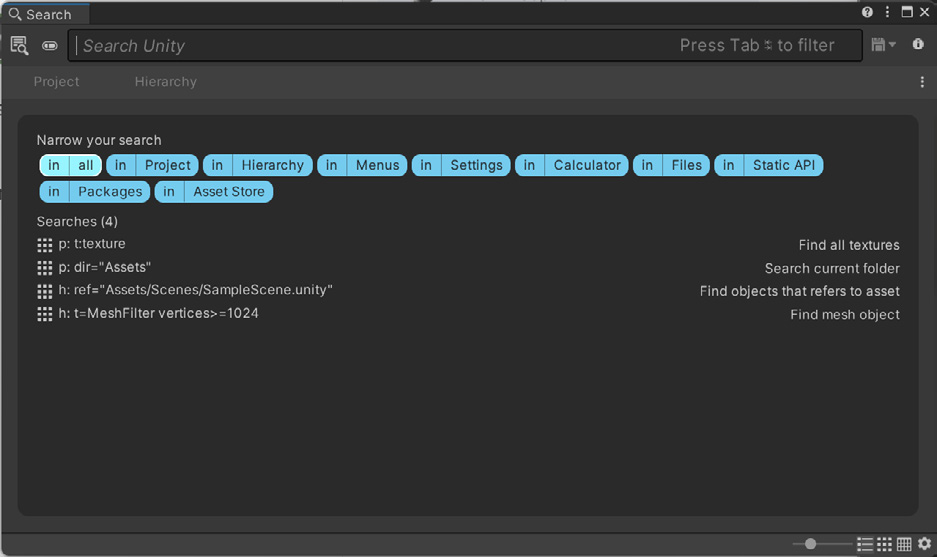Close the Search window
Image resolution: width=937 pixels, height=557 pixels.
pyautogui.click(x=924, y=12)
